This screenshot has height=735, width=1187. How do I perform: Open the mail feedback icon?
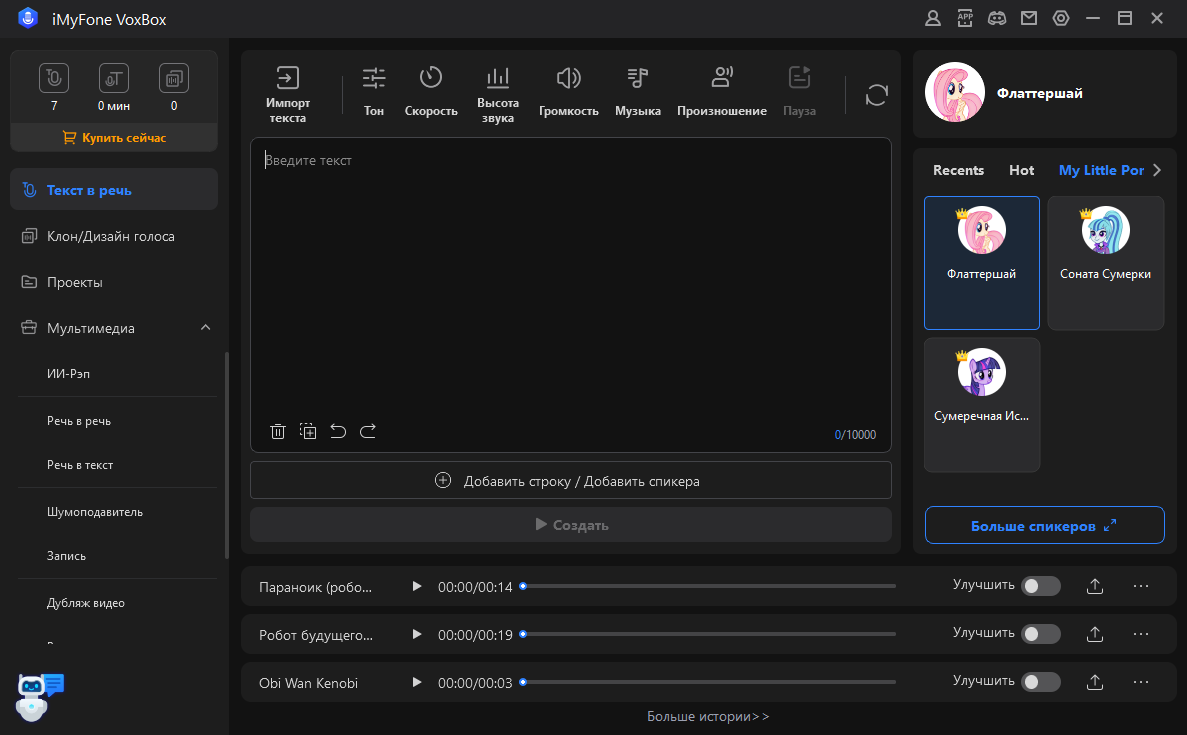point(1029,19)
